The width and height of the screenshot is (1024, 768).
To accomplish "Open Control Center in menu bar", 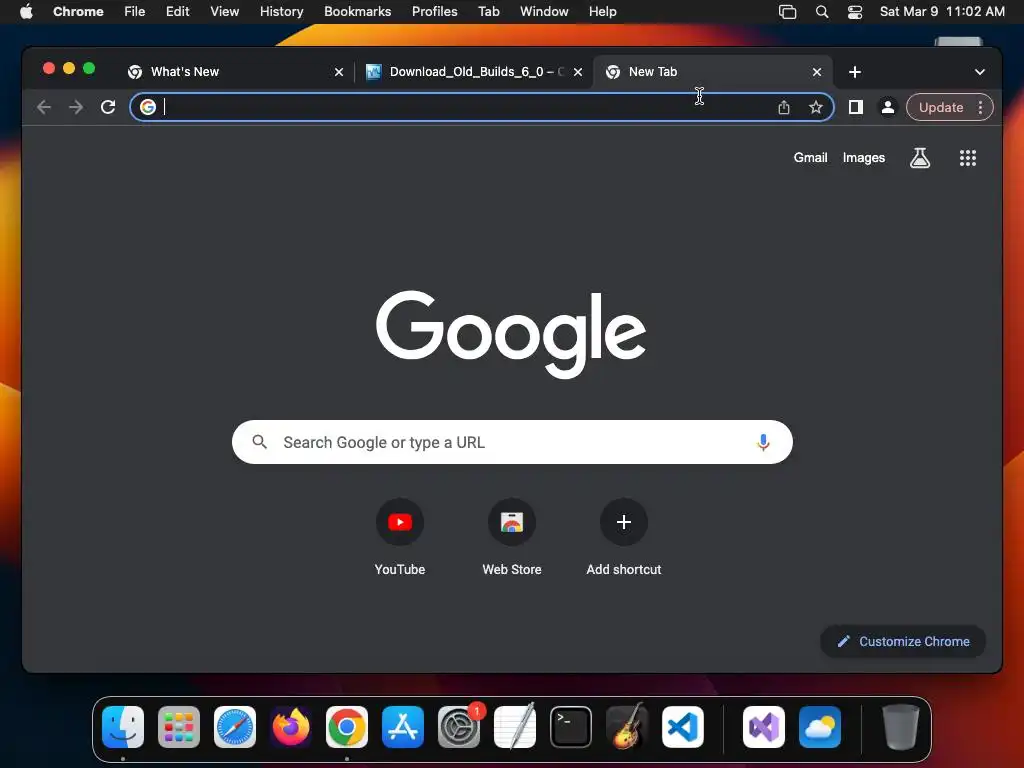I will pos(855,12).
